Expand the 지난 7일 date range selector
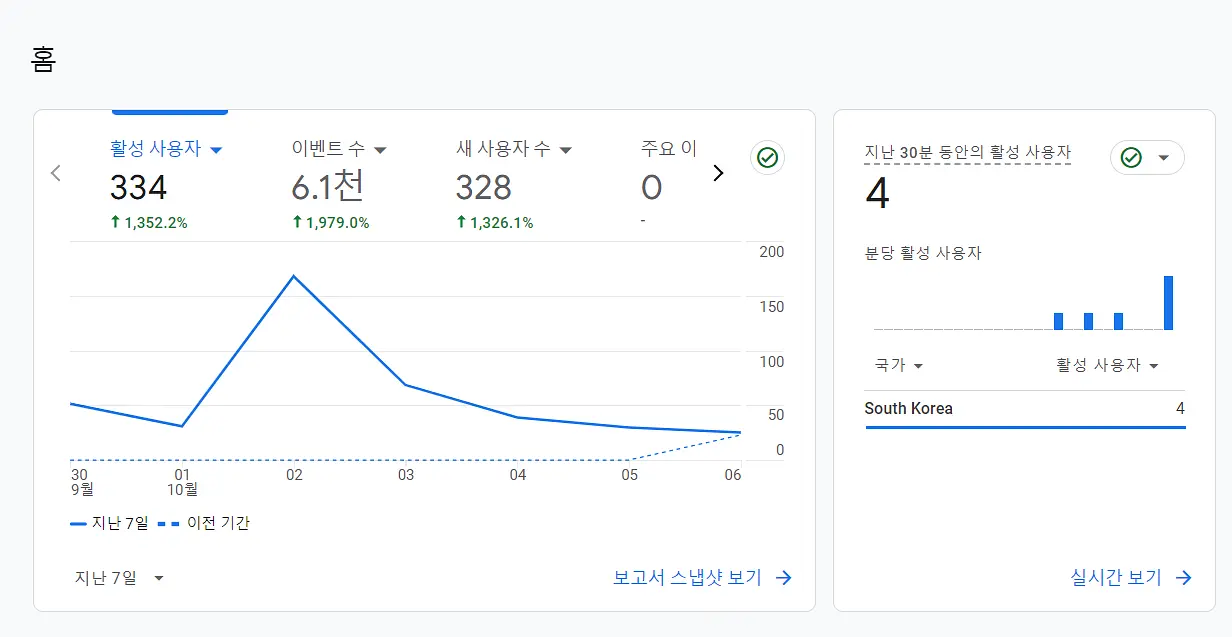1232x637 pixels. [119, 578]
